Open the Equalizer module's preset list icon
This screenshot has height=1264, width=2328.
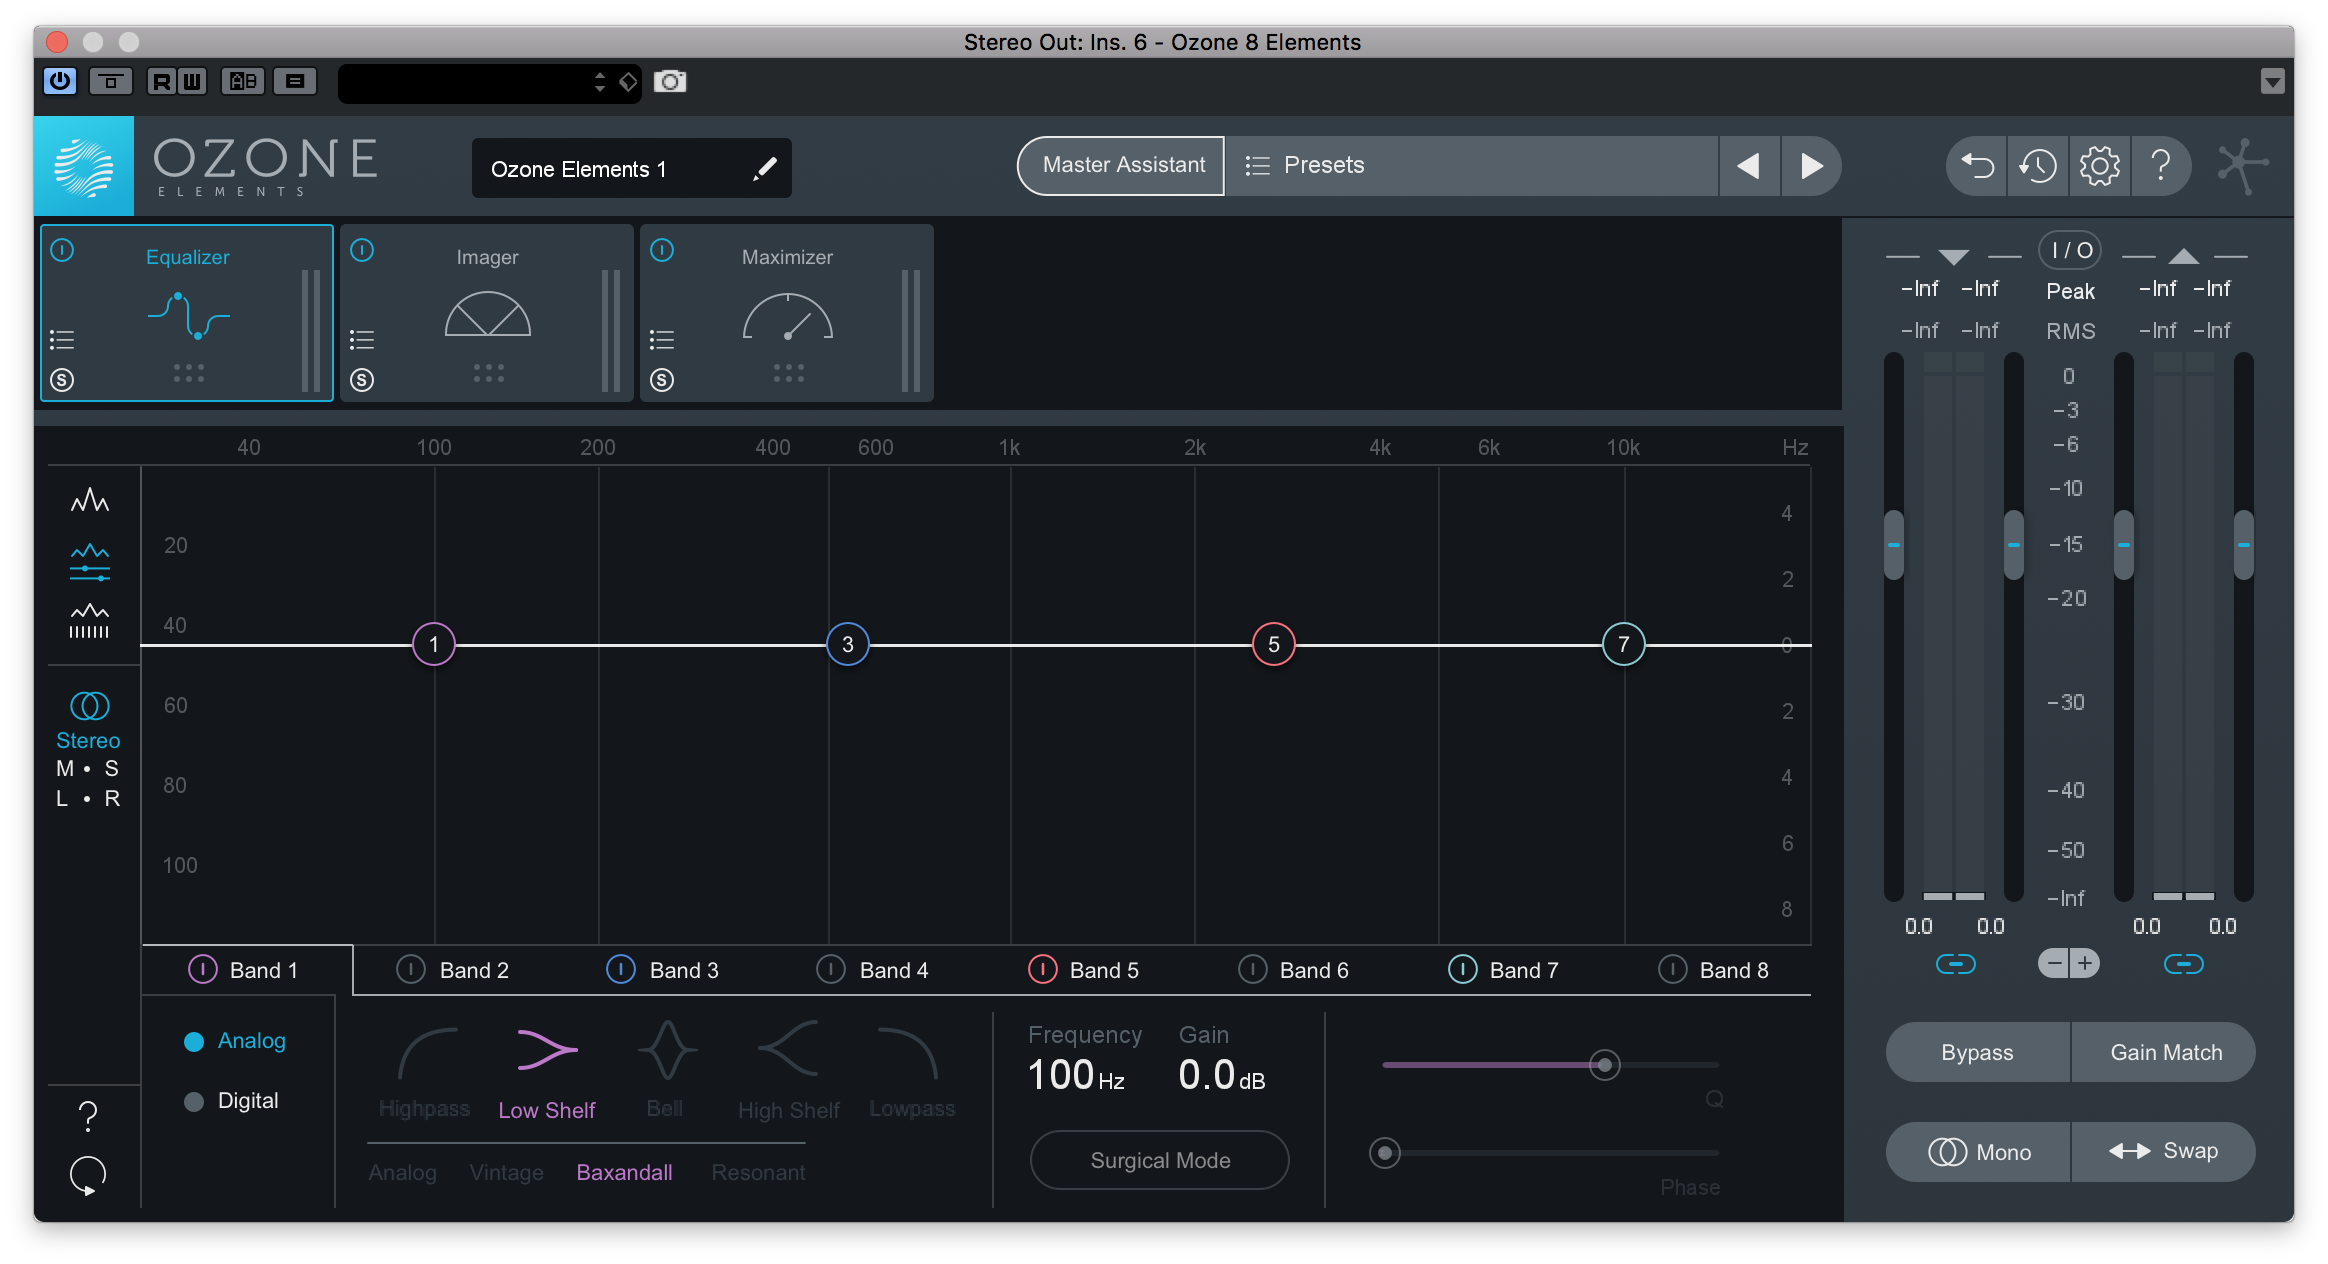click(x=61, y=341)
